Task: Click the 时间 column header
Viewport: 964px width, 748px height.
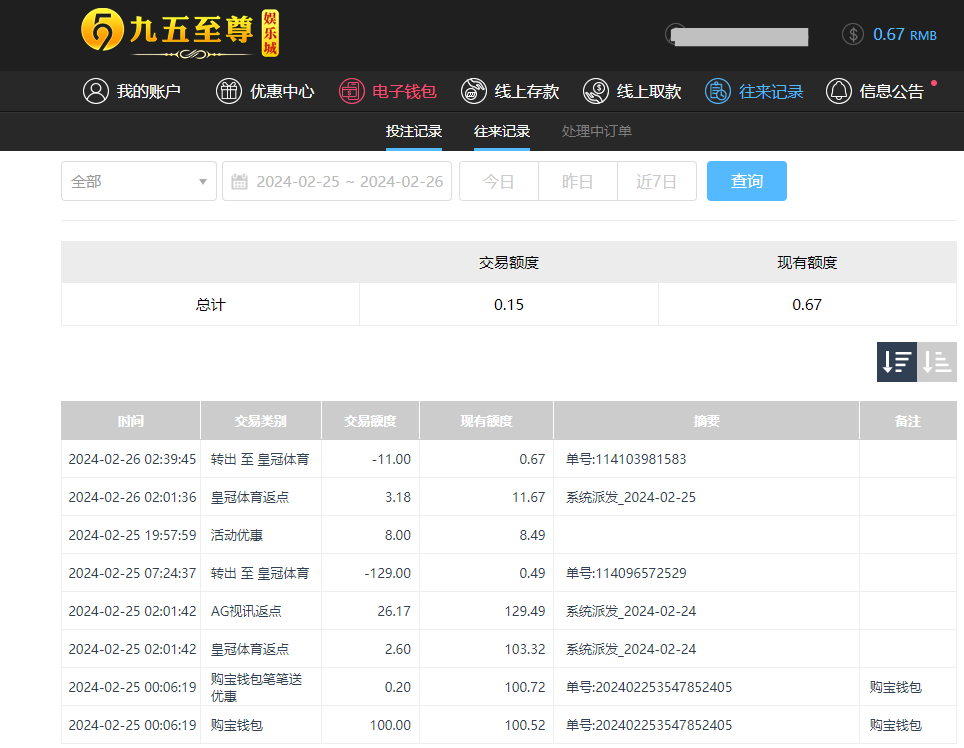Action: click(131, 421)
